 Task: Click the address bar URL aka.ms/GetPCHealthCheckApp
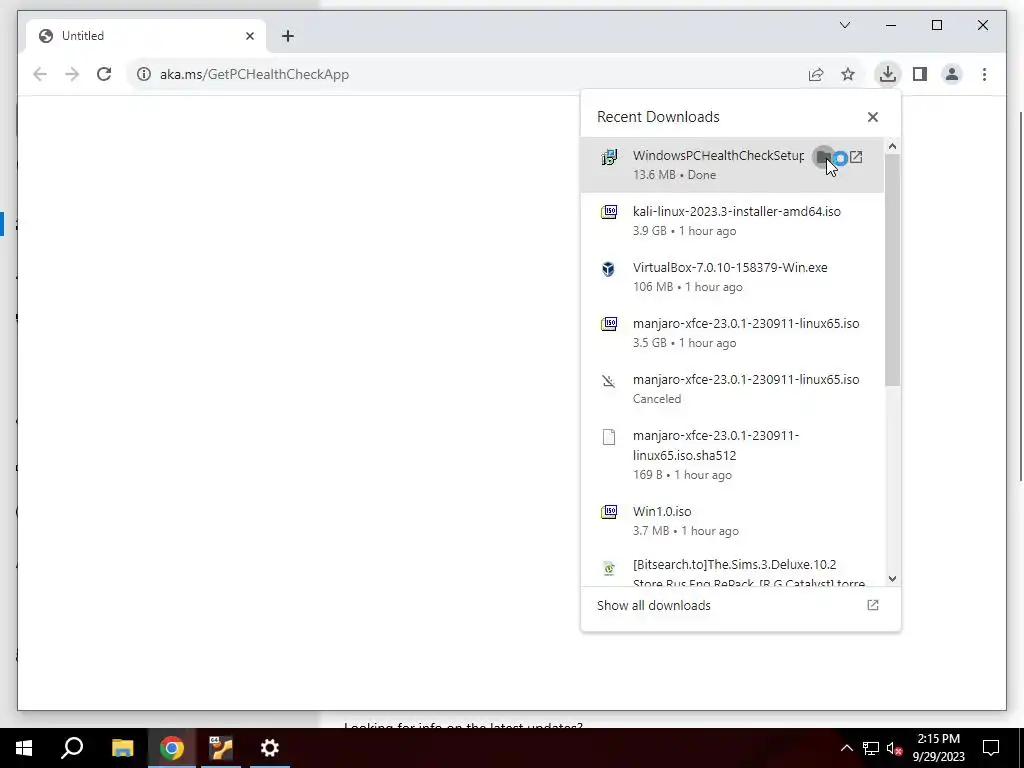tap(255, 74)
